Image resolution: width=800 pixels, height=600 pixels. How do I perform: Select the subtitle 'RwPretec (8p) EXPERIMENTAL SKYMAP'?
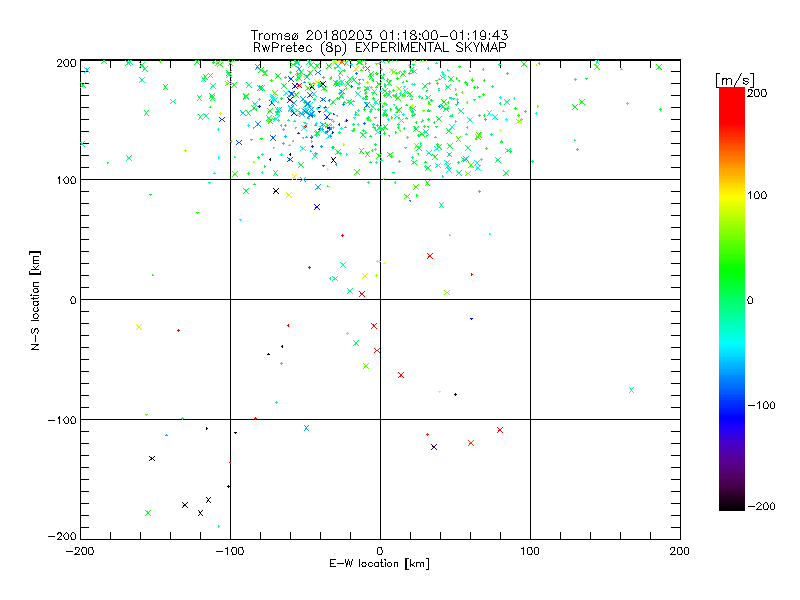(380, 48)
